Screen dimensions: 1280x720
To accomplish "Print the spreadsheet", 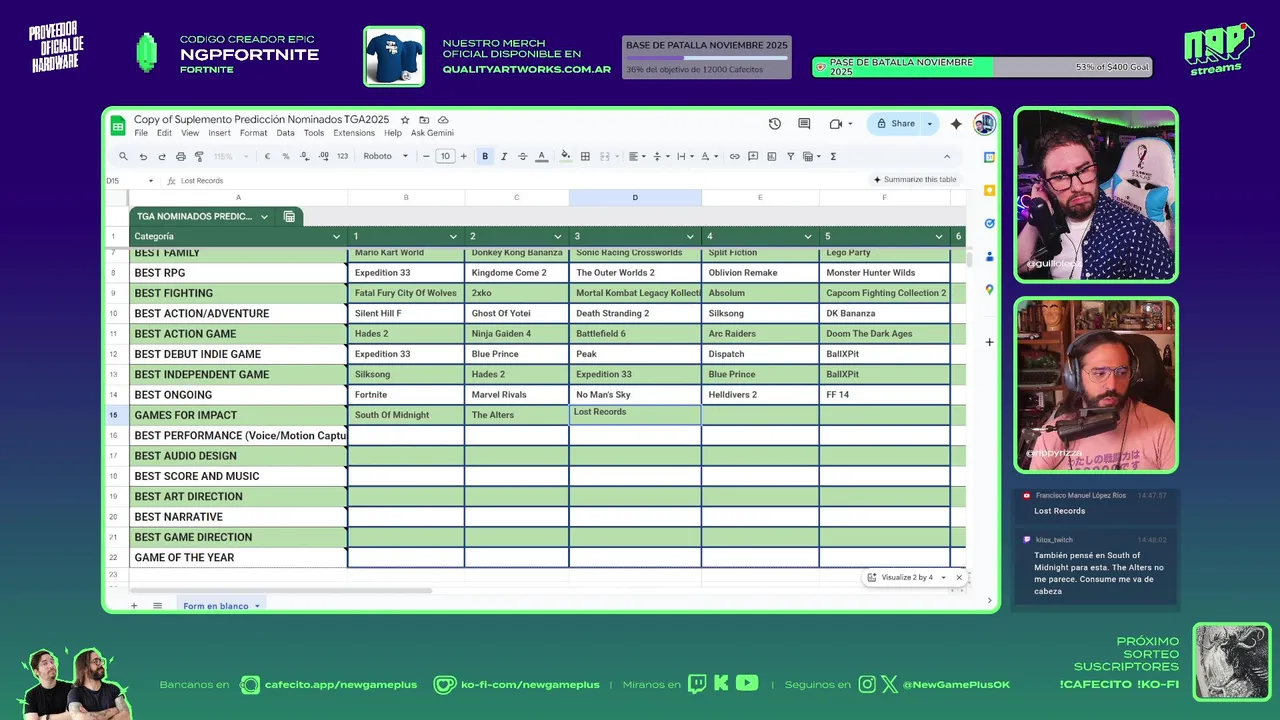I will [181, 156].
